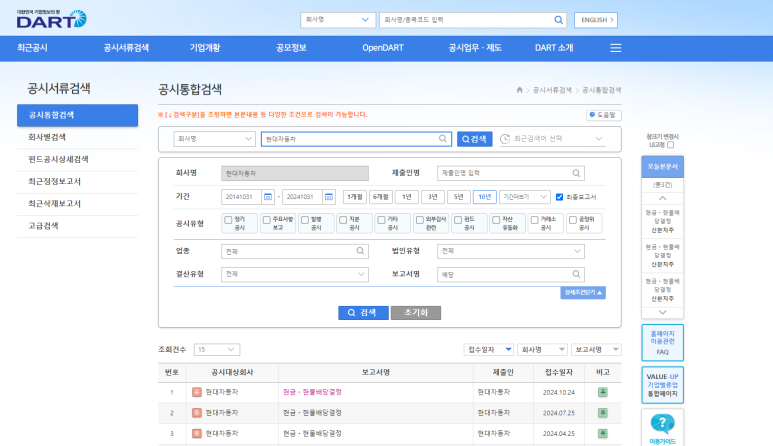Viewport: 773px width, 446px height.
Task: Expand the 최근검색어 선택 dropdown
Action: click(x=552, y=139)
